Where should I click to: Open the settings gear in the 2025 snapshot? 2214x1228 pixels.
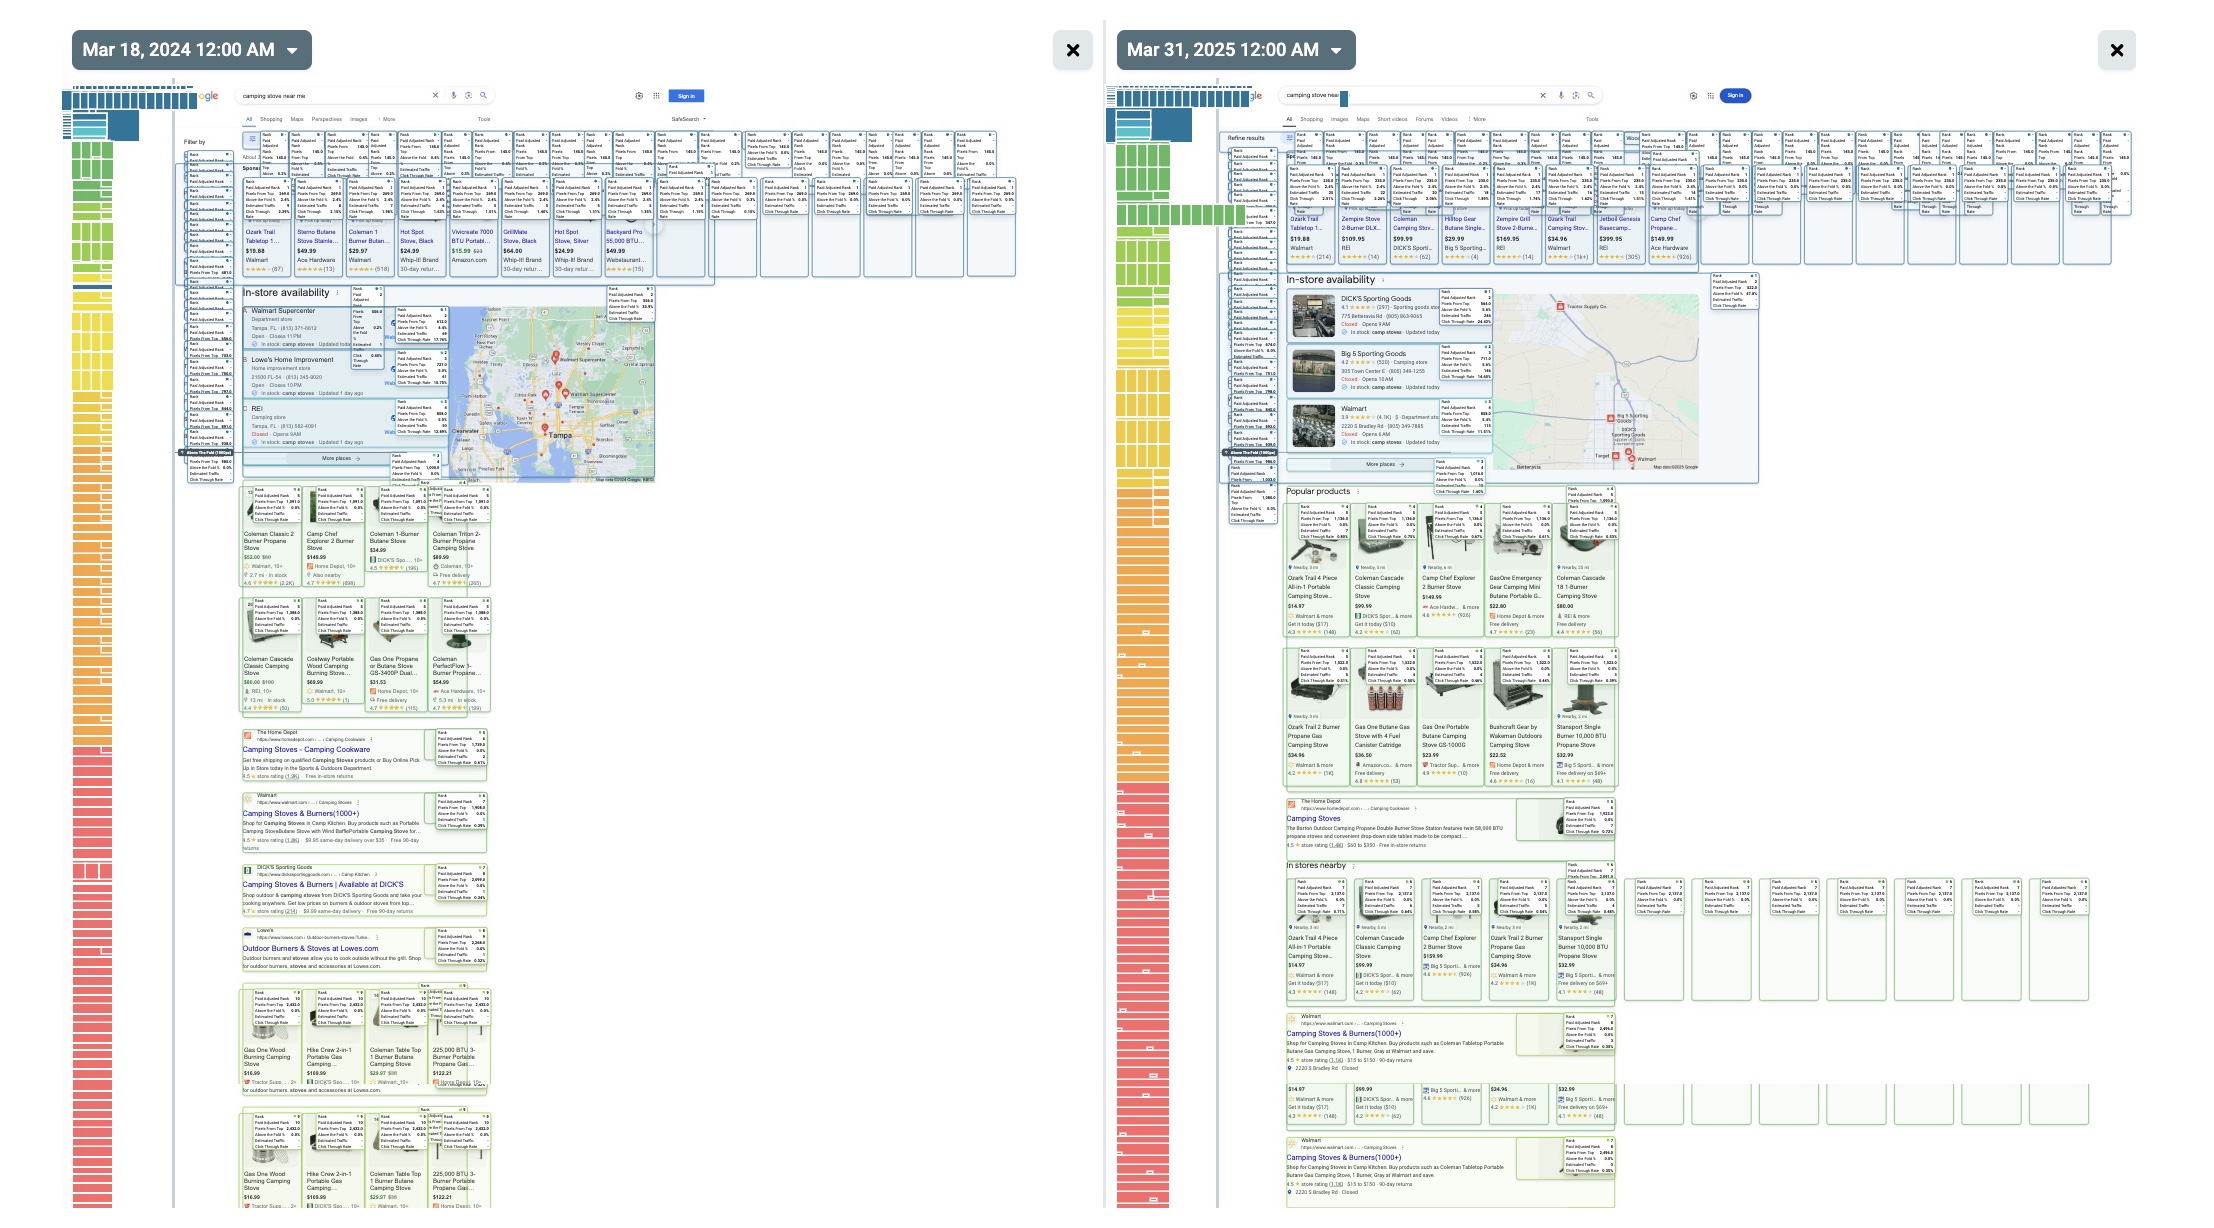[x=1693, y=96]
